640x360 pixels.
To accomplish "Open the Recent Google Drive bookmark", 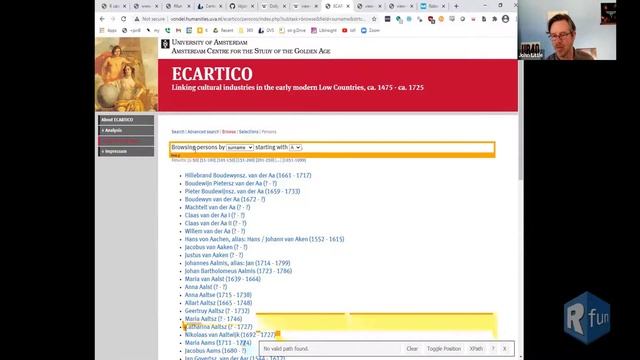I will click(223, 30).
